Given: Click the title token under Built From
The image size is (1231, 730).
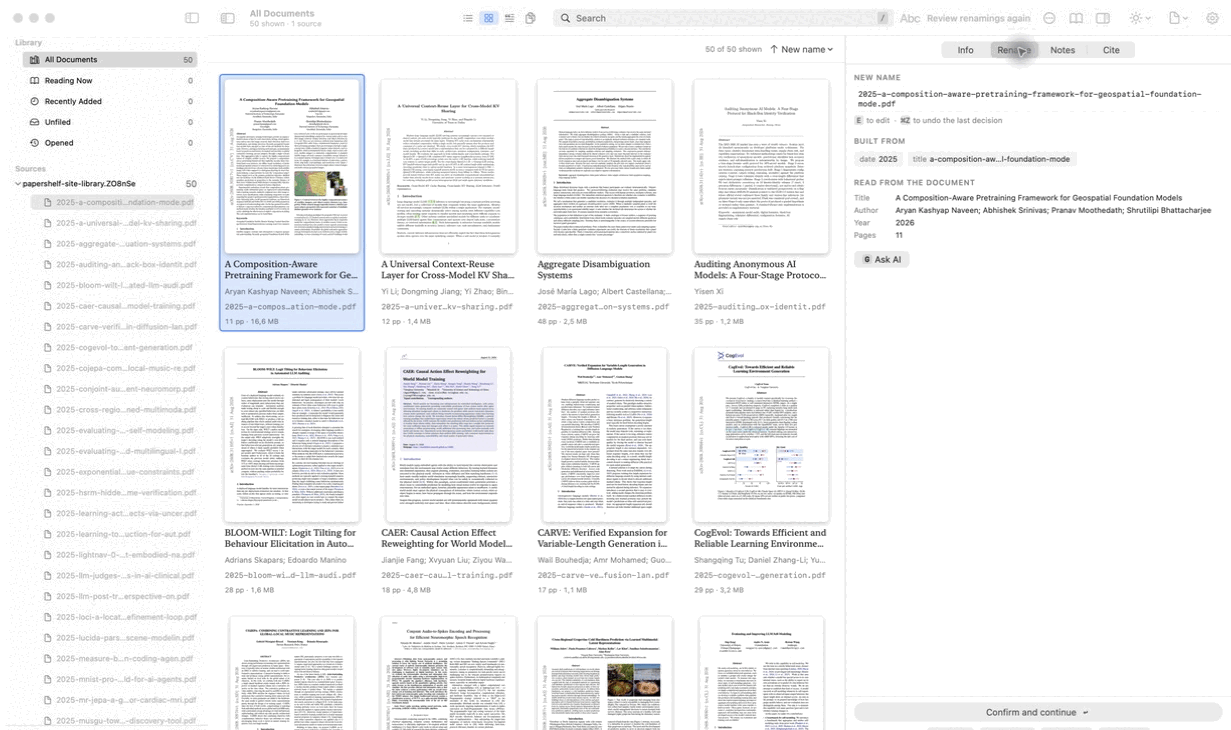Looking at the screenshot, I should click(x=991, y=159).
